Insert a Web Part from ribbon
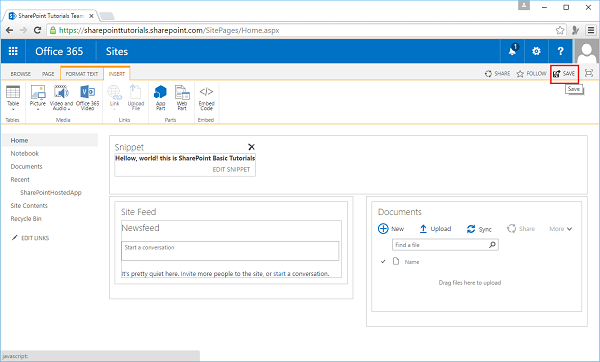The height and width of the screenshot is (362, 600). (182, 98)
